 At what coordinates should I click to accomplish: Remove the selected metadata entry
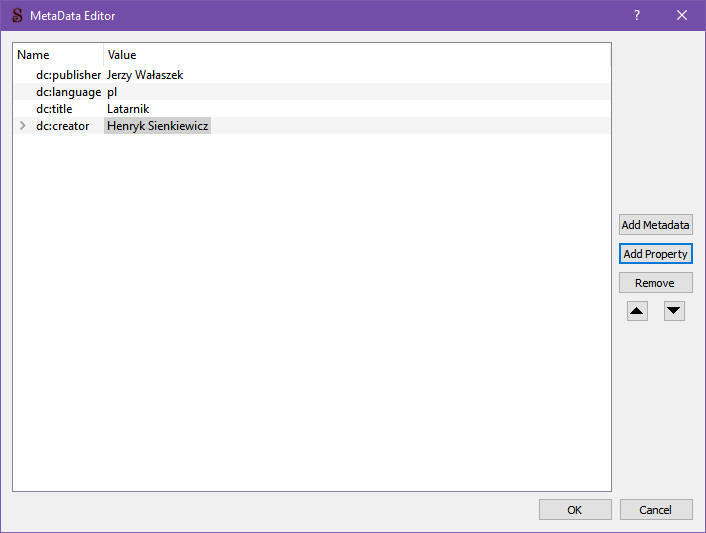click(655, 283)
